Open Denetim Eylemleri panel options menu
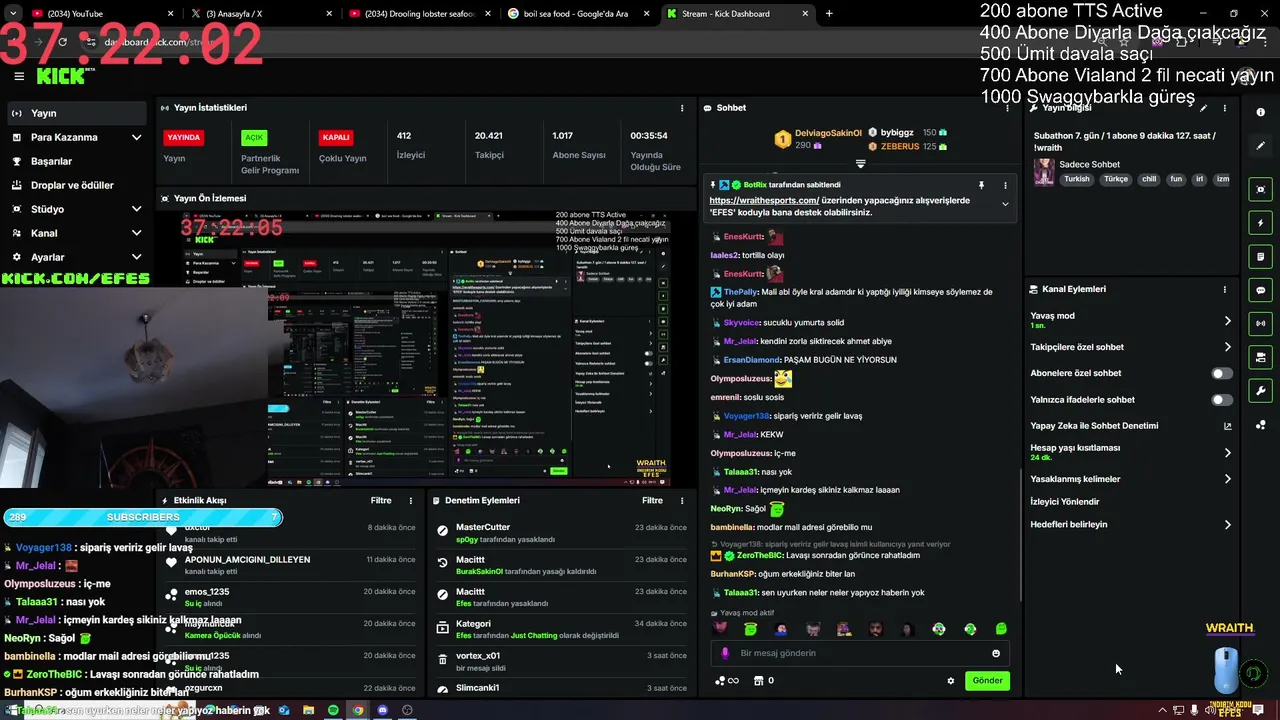The width and height of the screenshot is (1280, 720). pyautogui.click(x=682, y=500)
